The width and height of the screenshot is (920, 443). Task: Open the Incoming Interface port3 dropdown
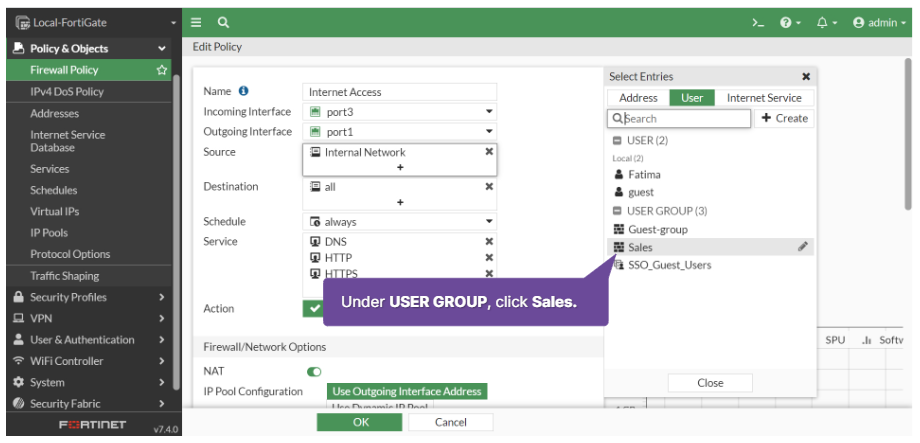(400, 112)
